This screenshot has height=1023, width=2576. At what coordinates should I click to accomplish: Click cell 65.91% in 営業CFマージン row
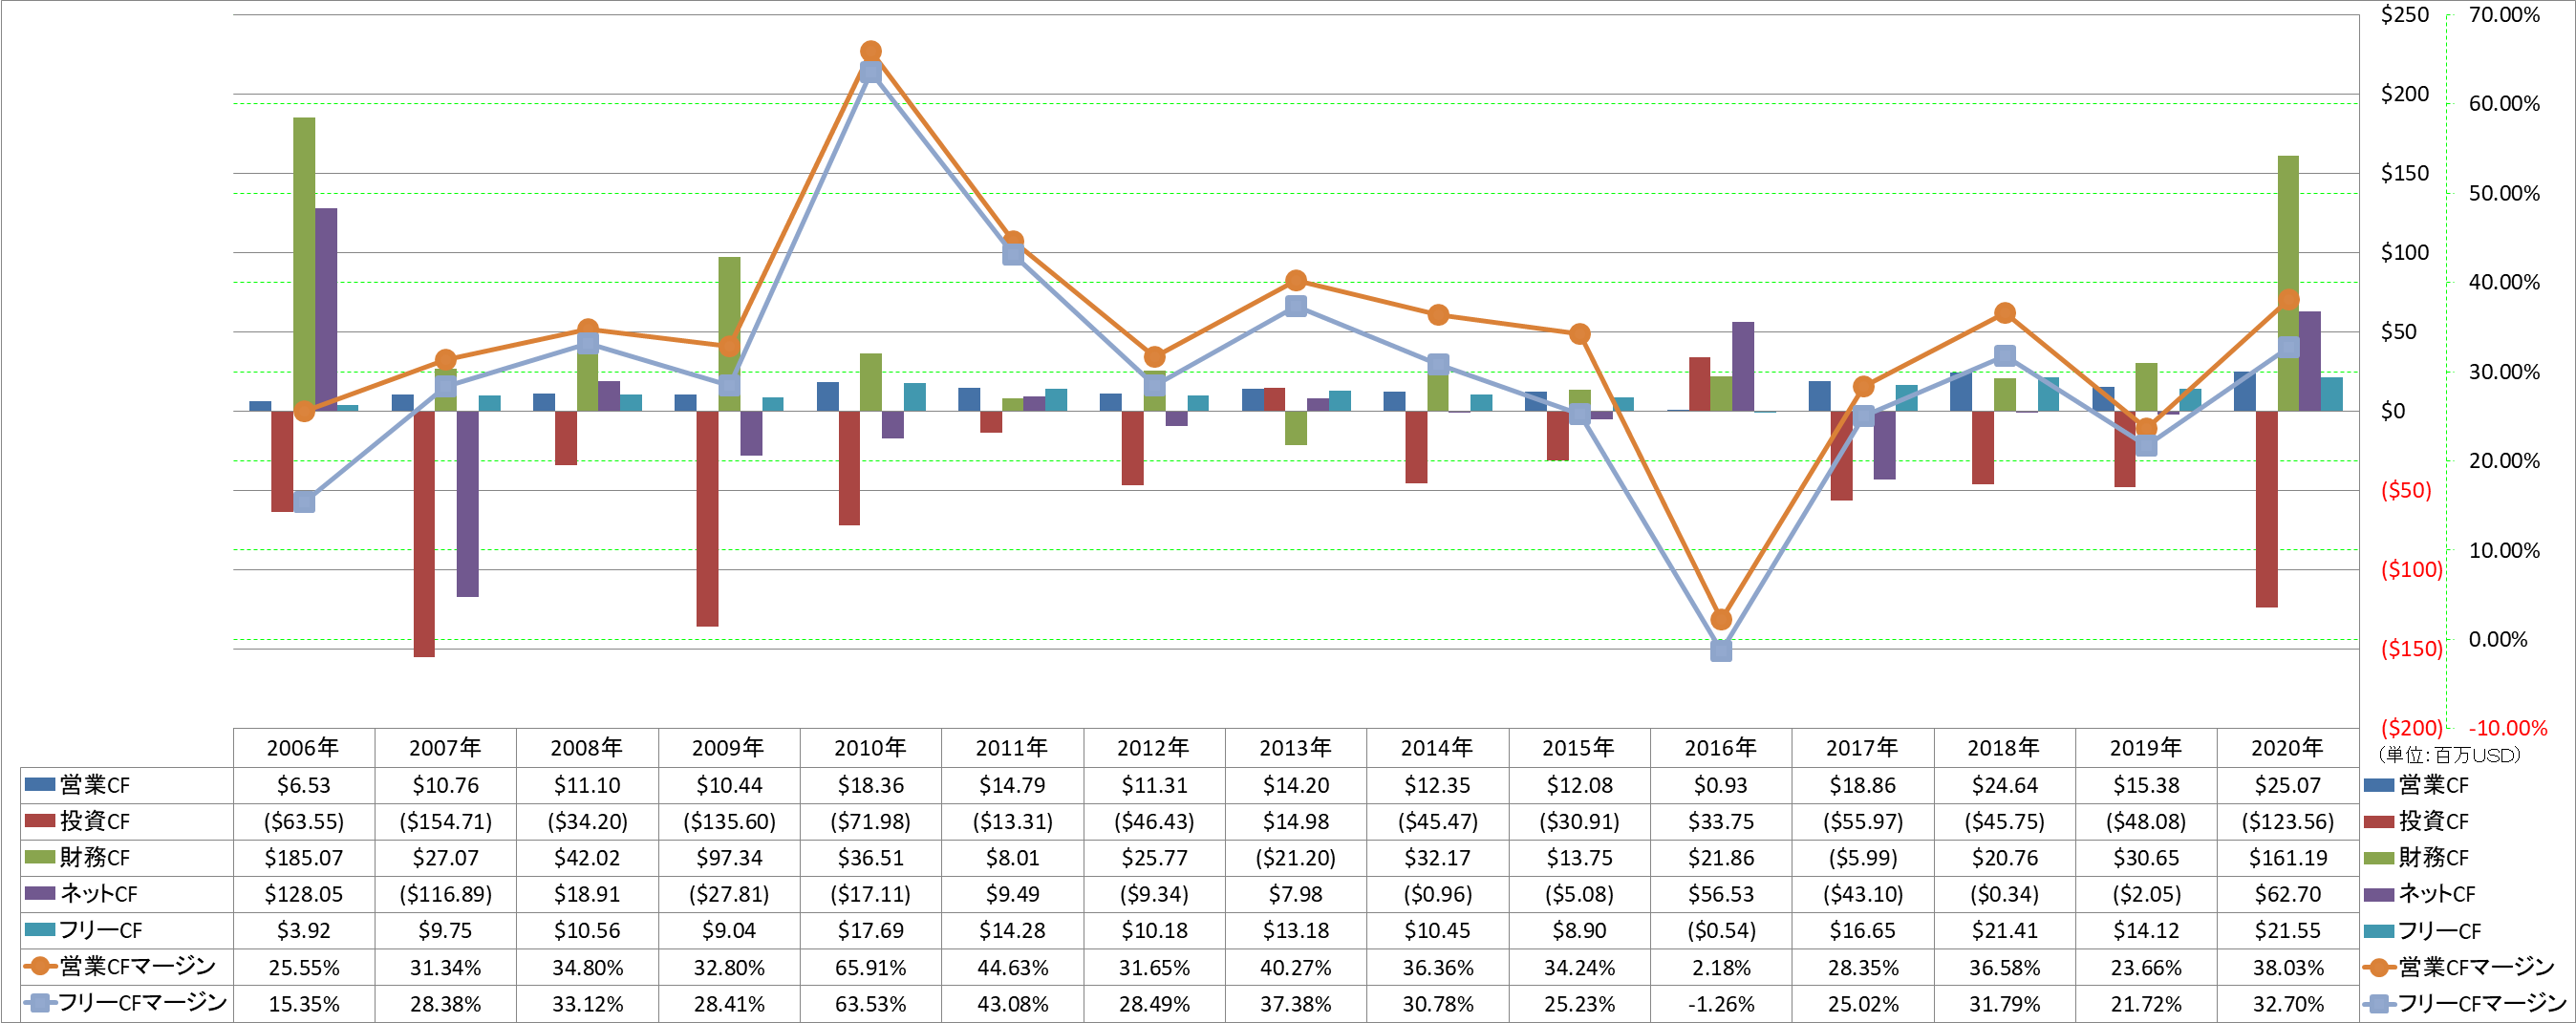coord(870,967)
